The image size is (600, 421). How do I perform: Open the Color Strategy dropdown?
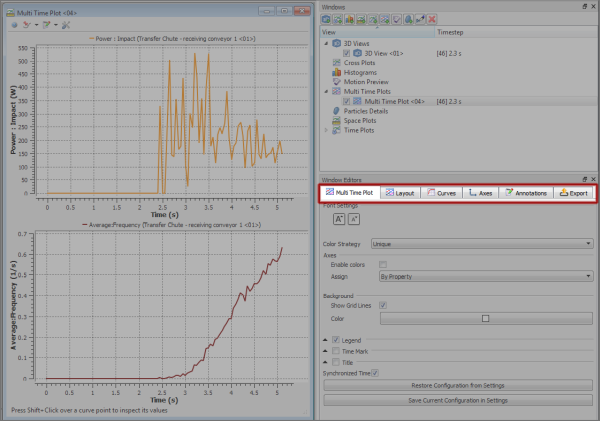point(482,243)
